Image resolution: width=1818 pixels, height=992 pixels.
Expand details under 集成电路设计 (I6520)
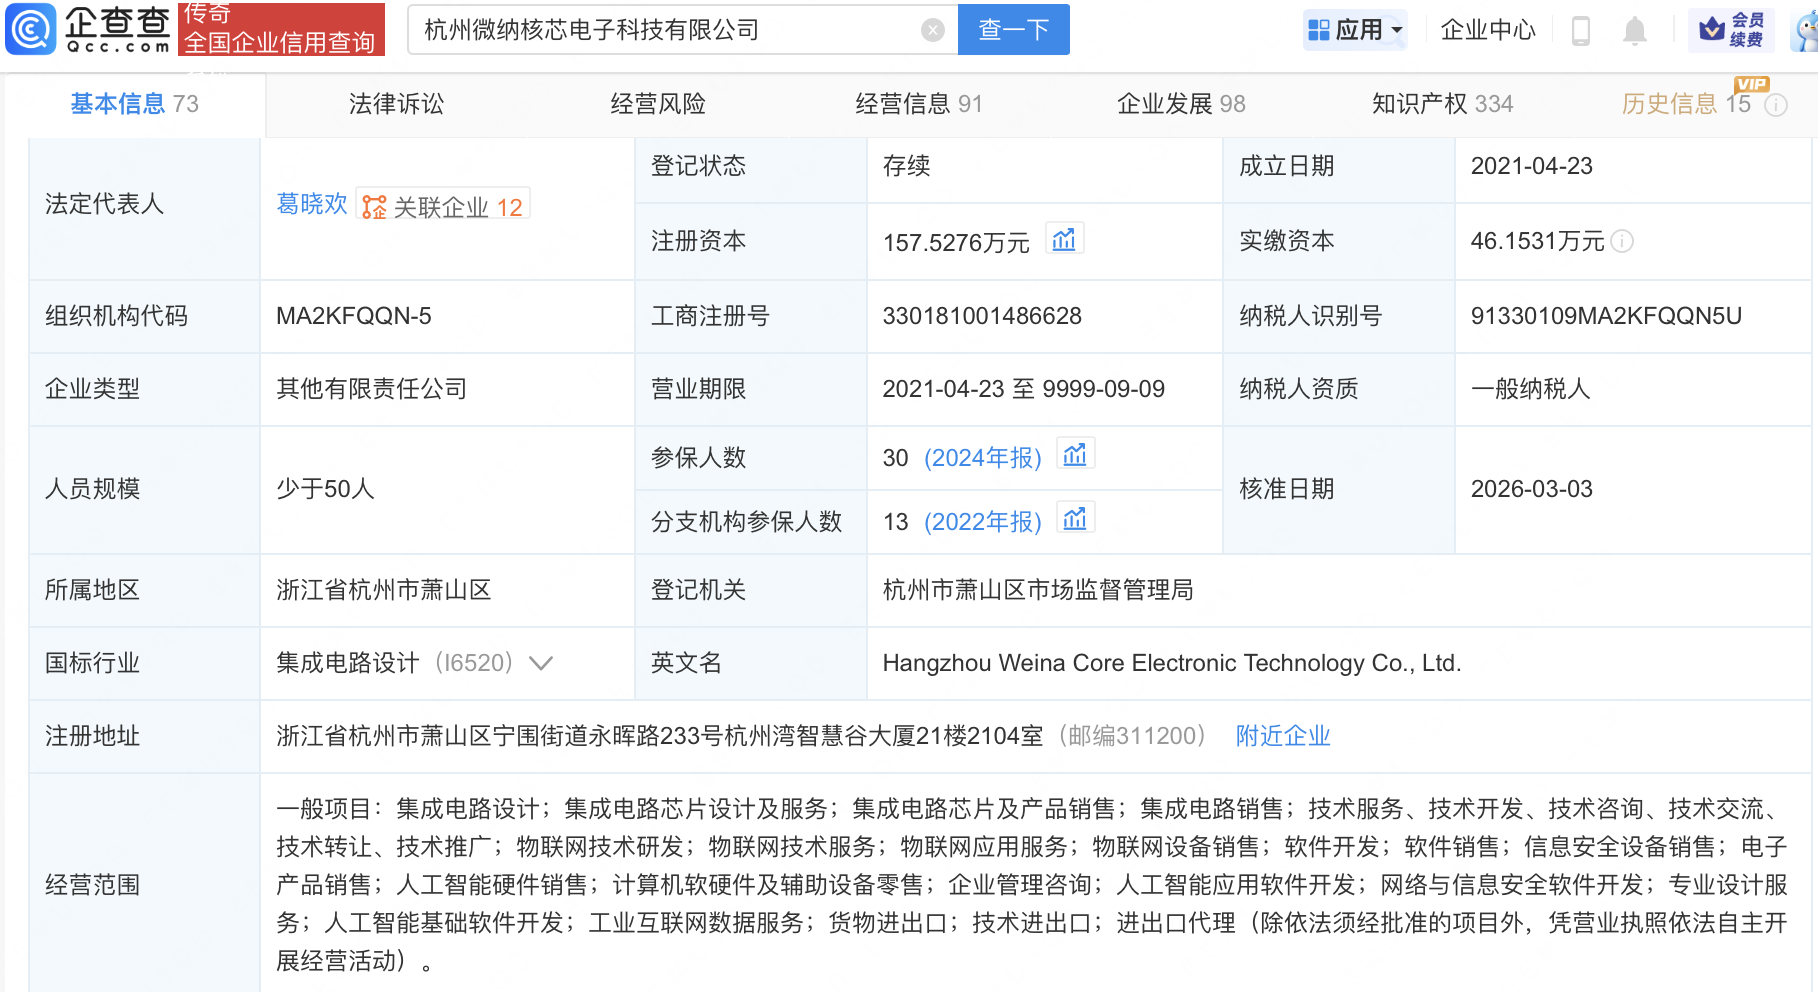tap(541, 663)
